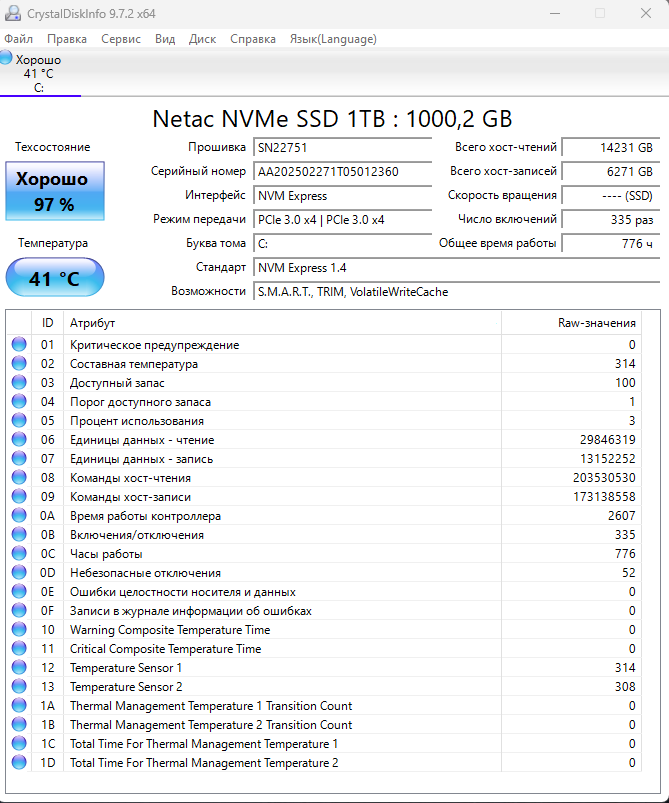This screenshot has width=669, height=803.
Task: Click status icon of Составная температура row
Action: (19, 363)
